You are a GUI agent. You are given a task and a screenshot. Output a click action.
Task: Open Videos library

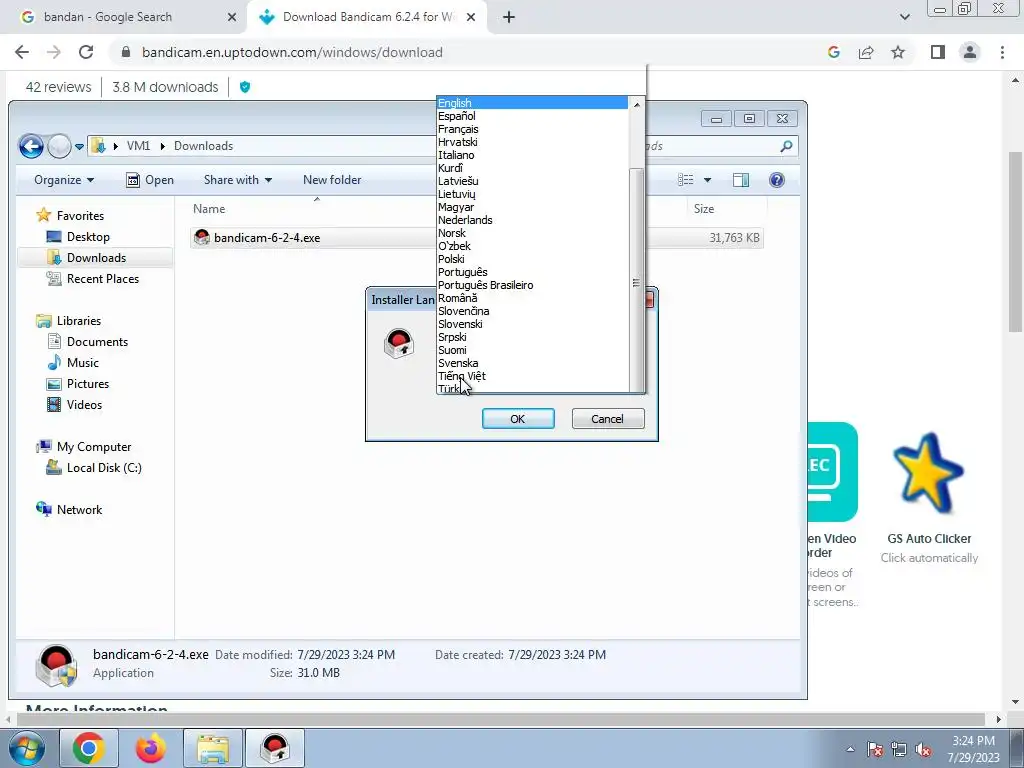point(84,404)
